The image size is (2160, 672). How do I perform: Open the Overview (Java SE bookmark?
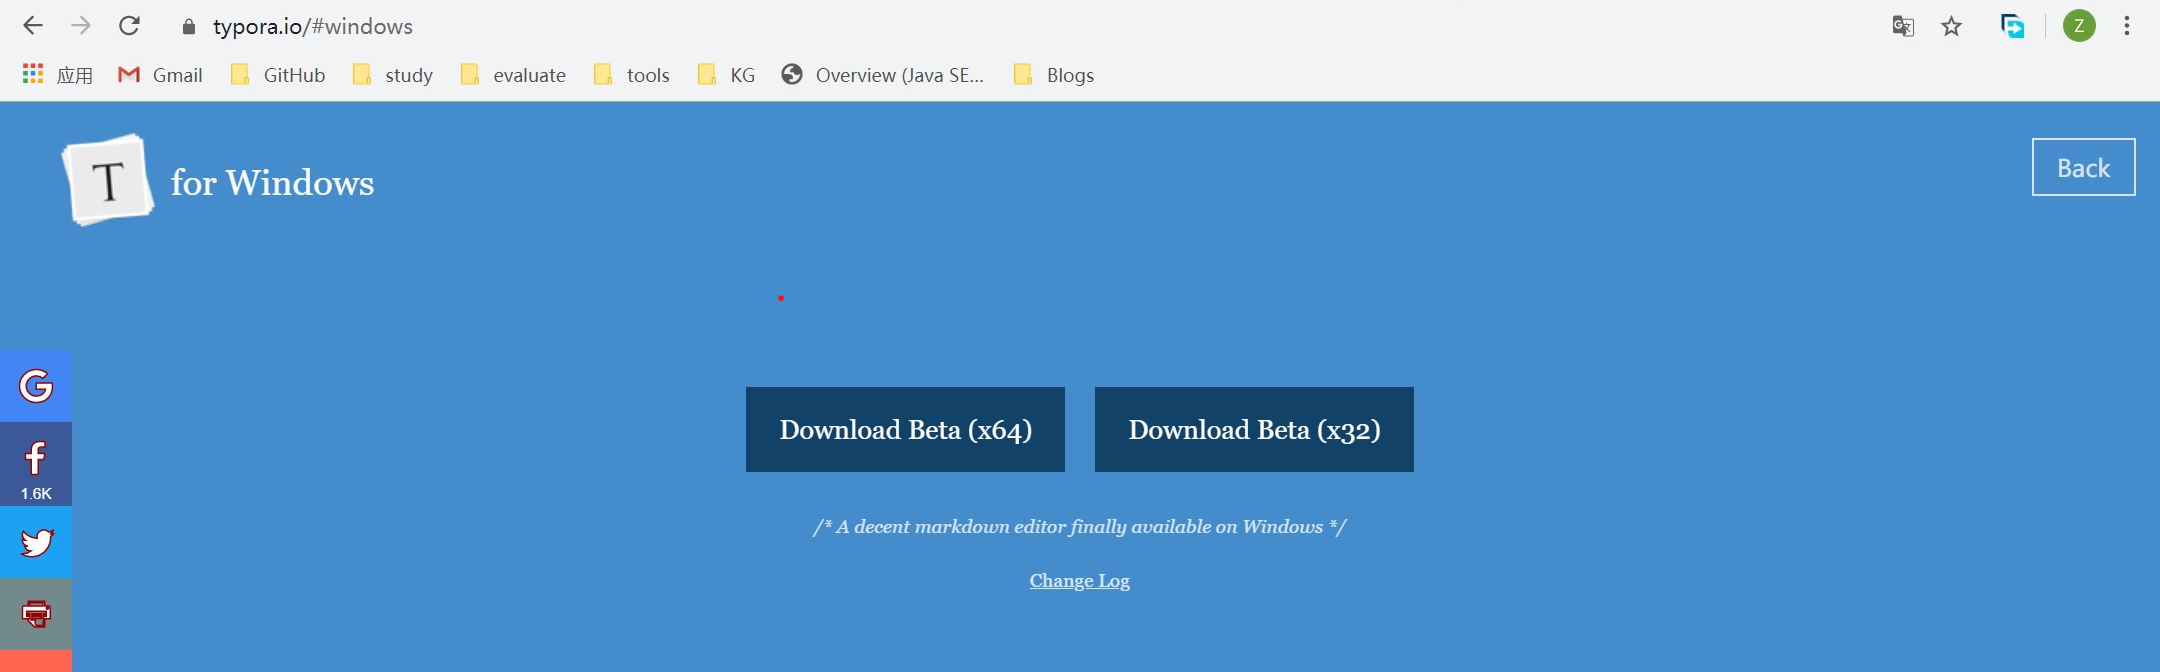[x=883, y=75]
